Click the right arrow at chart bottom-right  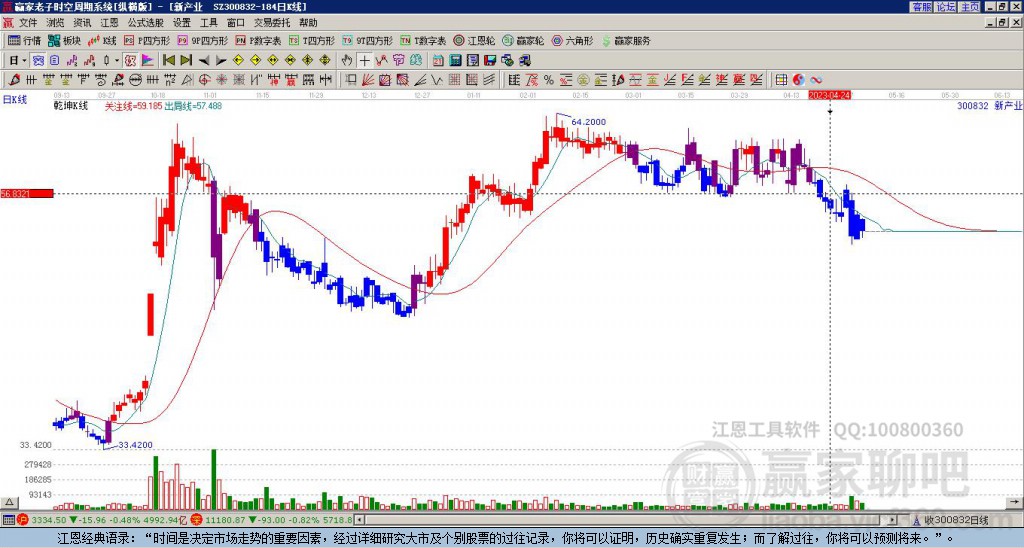click(1015, 502)
